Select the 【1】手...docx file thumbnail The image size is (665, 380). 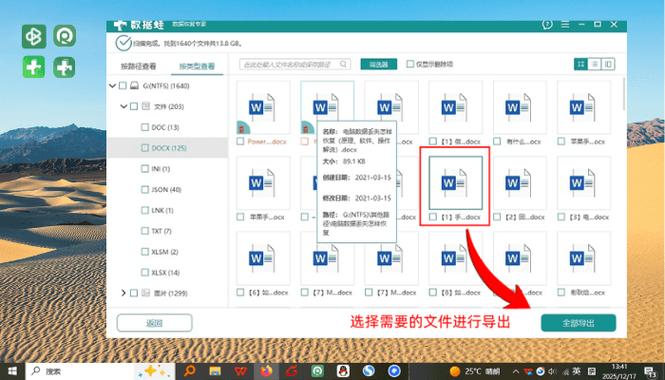pyautogui.click(x=455, y=183)
